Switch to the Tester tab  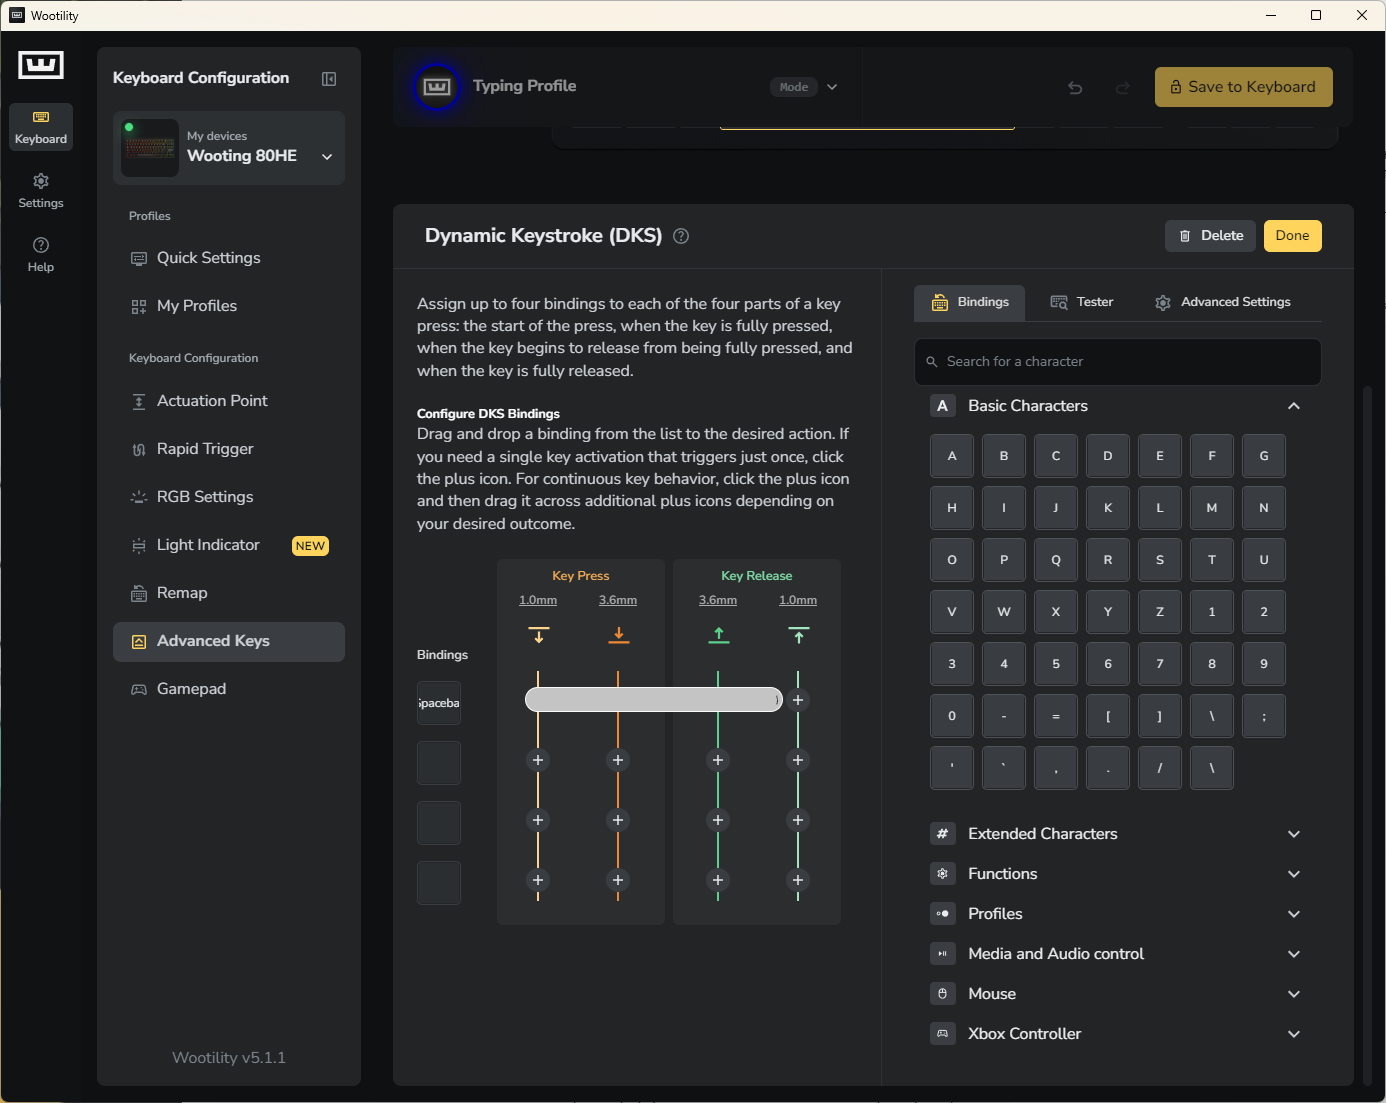(x=1082, y=302)
